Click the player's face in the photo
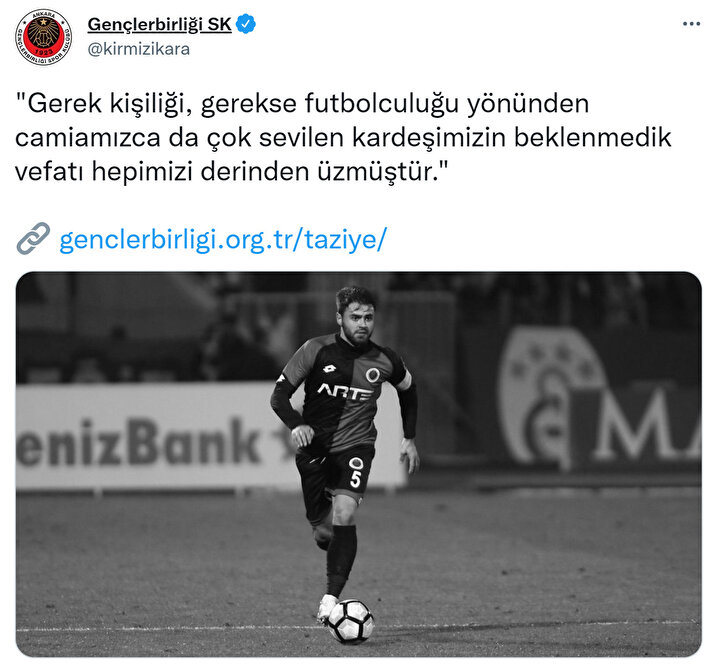 tap(356, 321)
